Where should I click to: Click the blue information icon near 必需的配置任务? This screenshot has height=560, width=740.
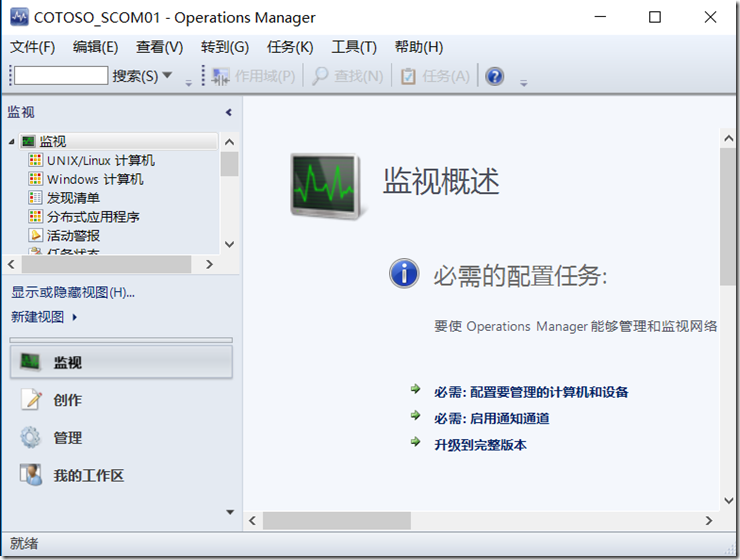[x=404, y=274]
